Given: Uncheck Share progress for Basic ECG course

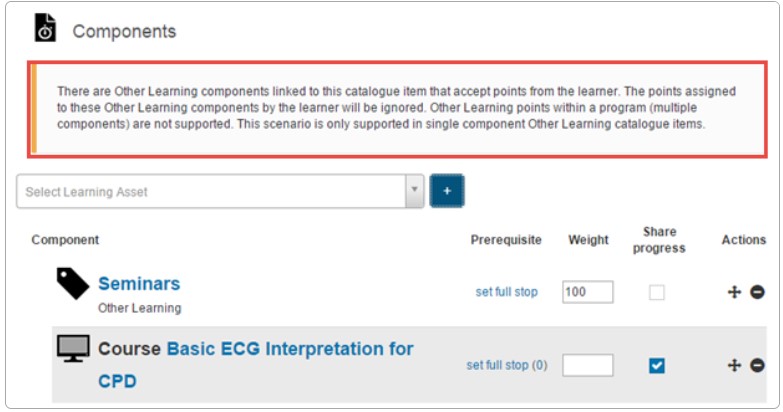Looking at the screenshot, I should pyautogui.click(x=657, y=366).
